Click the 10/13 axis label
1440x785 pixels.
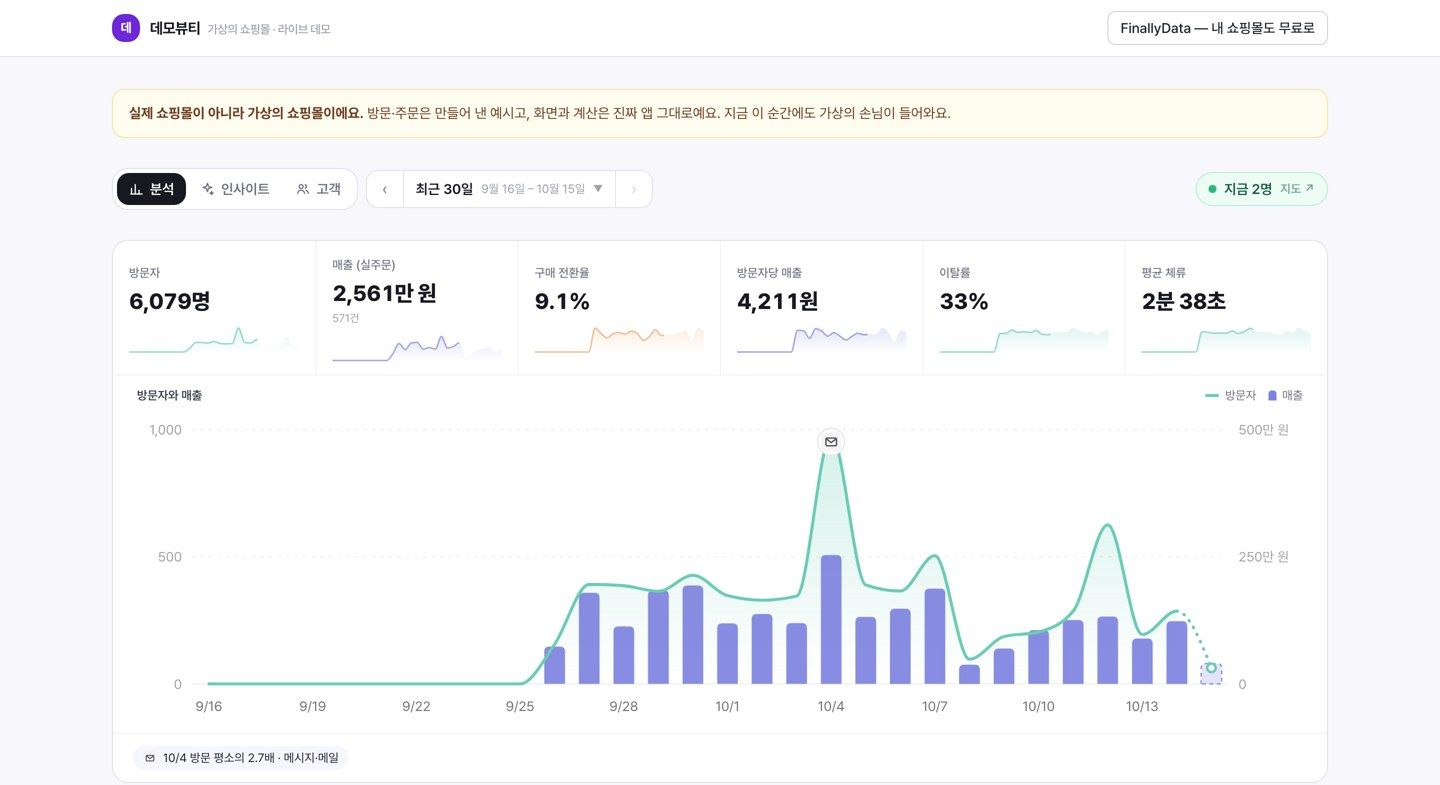coord(1142,707)
